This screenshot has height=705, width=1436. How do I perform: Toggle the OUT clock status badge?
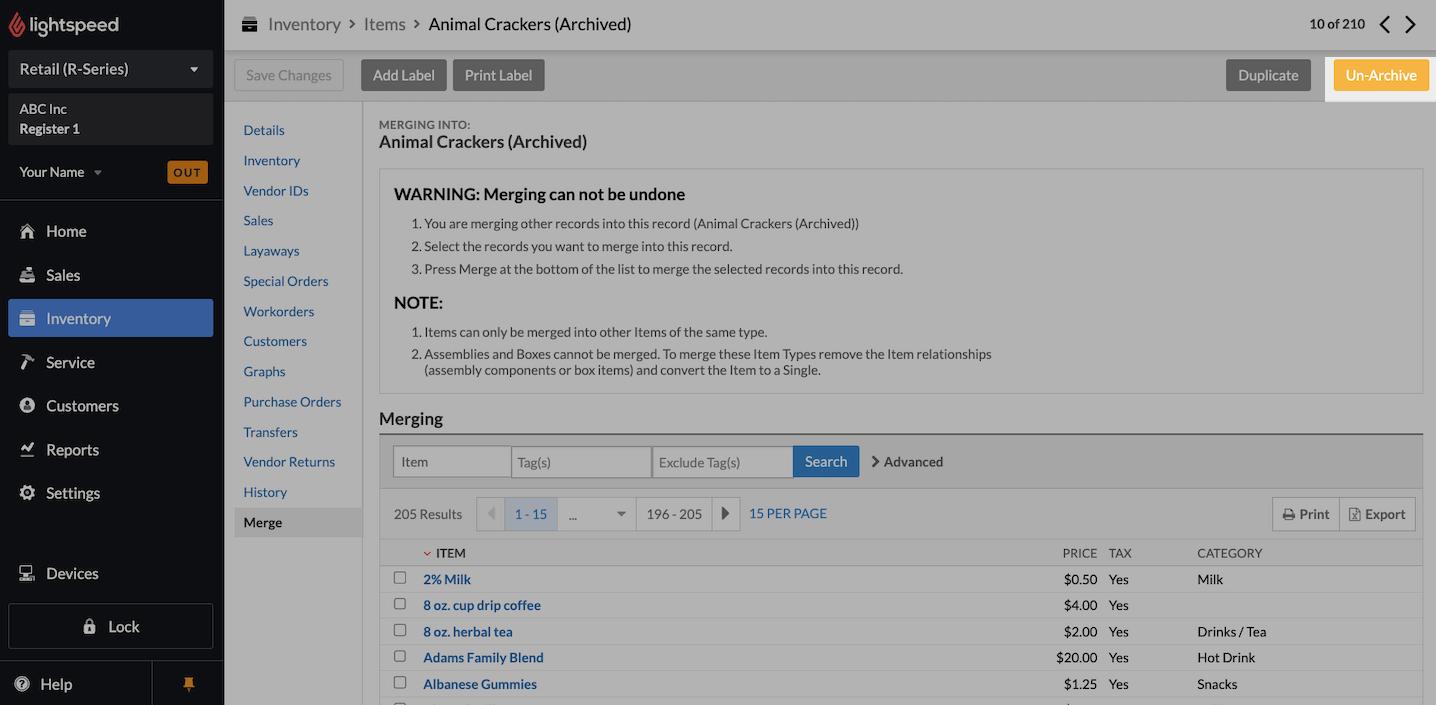tap(187, 172)
